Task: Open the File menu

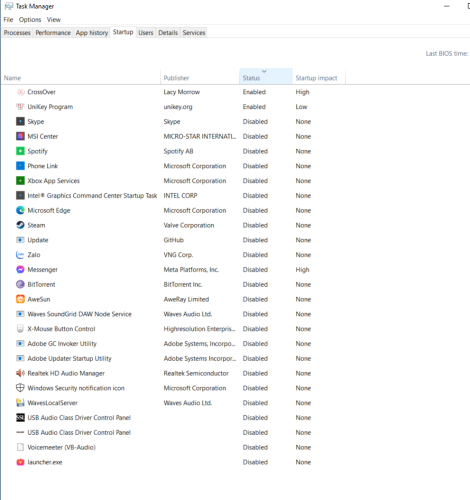Action: click(8, 20)
